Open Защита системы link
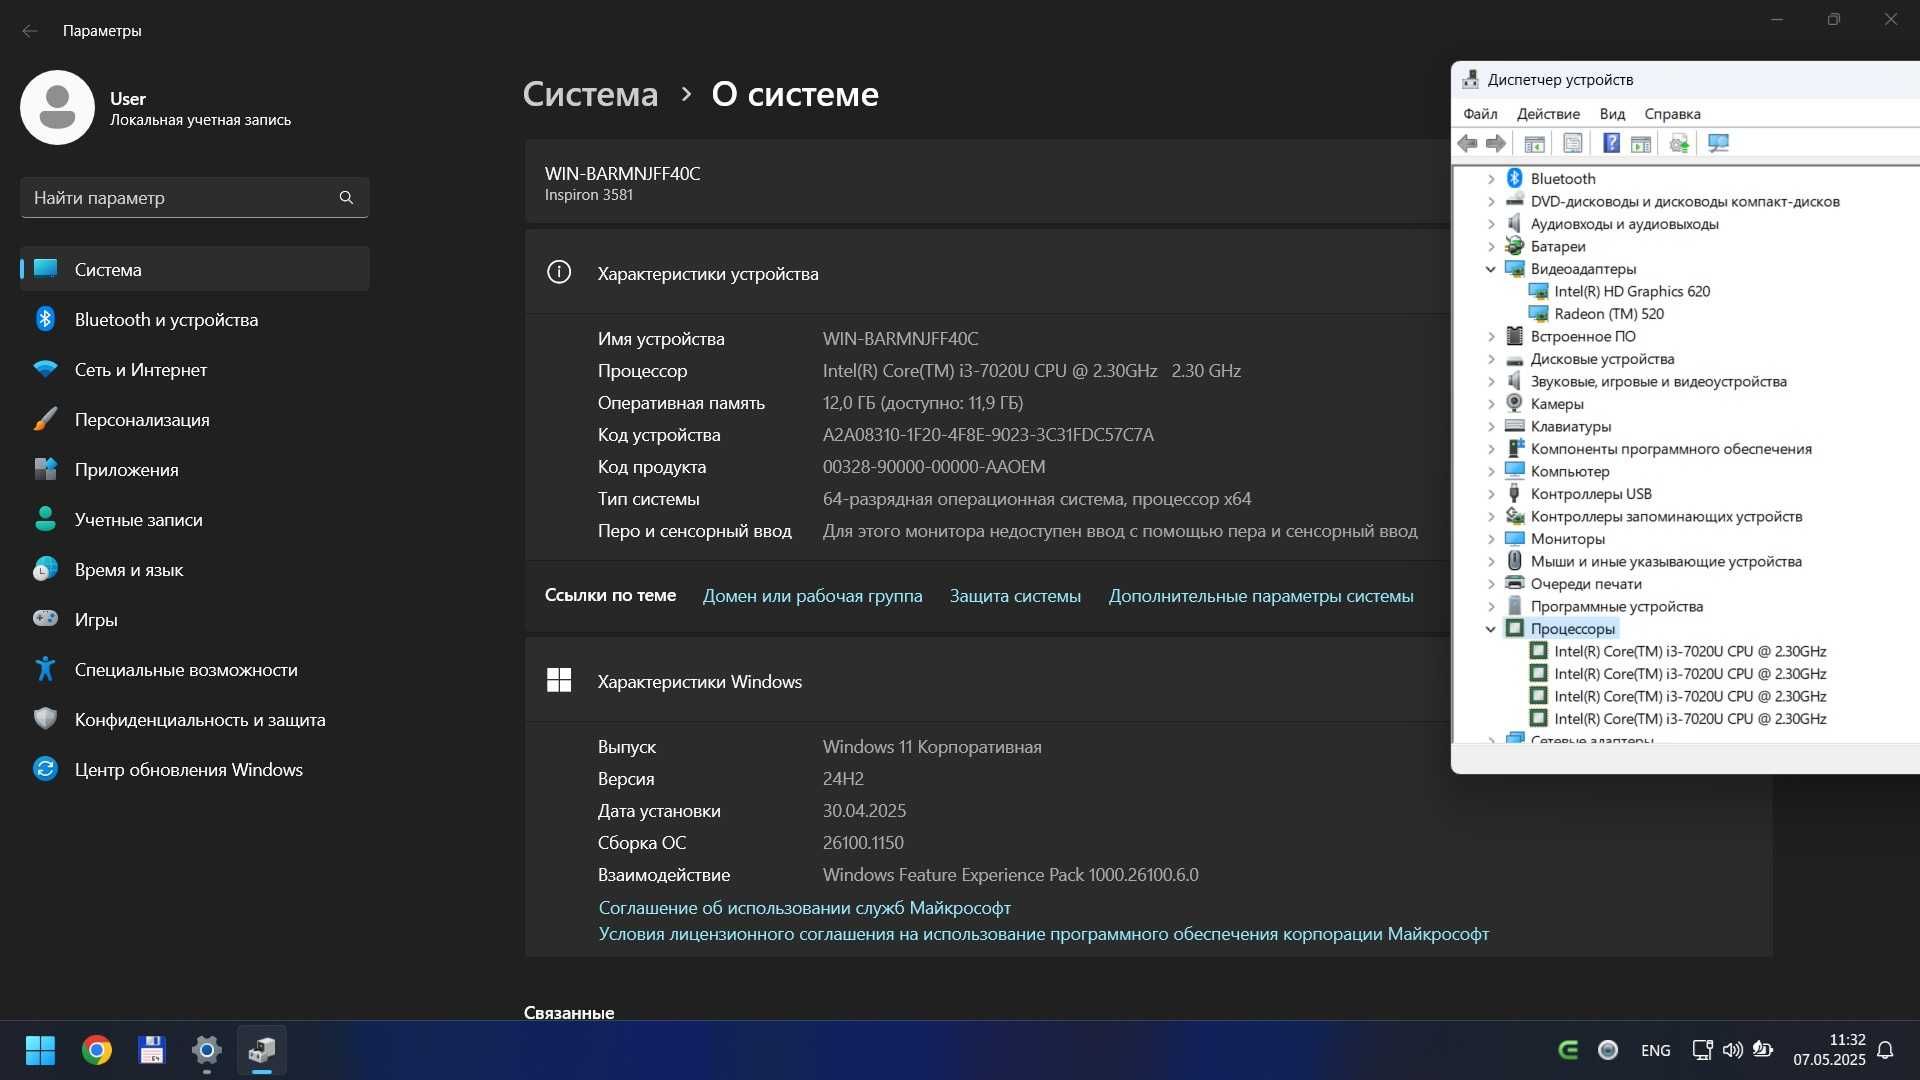 pos(1015,596)
